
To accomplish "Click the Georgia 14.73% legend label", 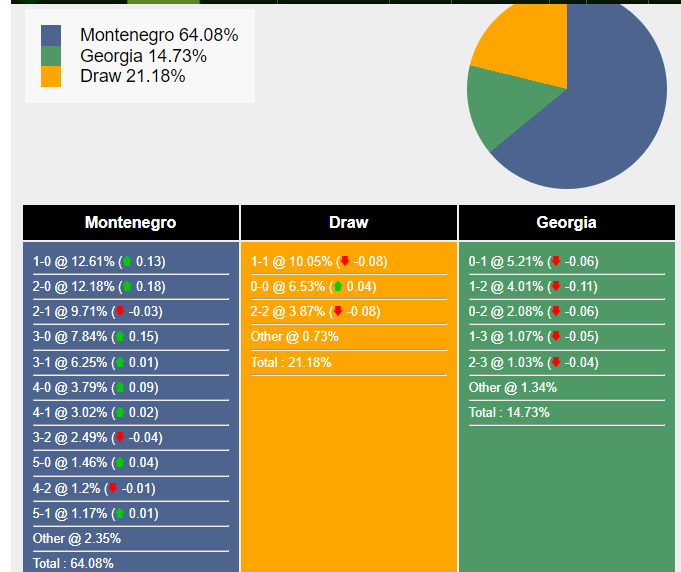I will [x=143, y=56].
